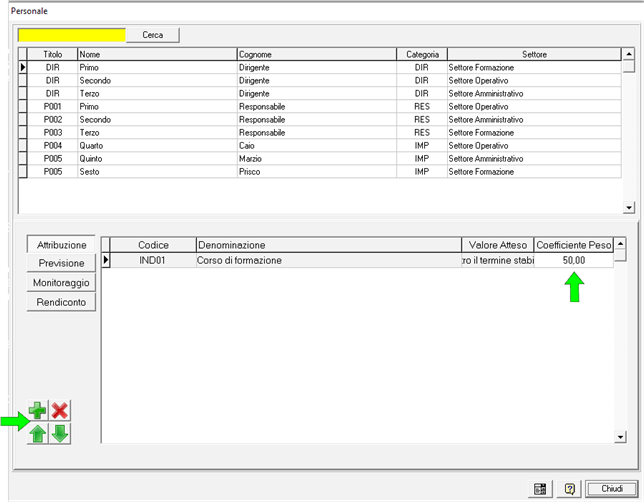
Task: Switch to the Attribuzione tab
Action: [61, 245]
